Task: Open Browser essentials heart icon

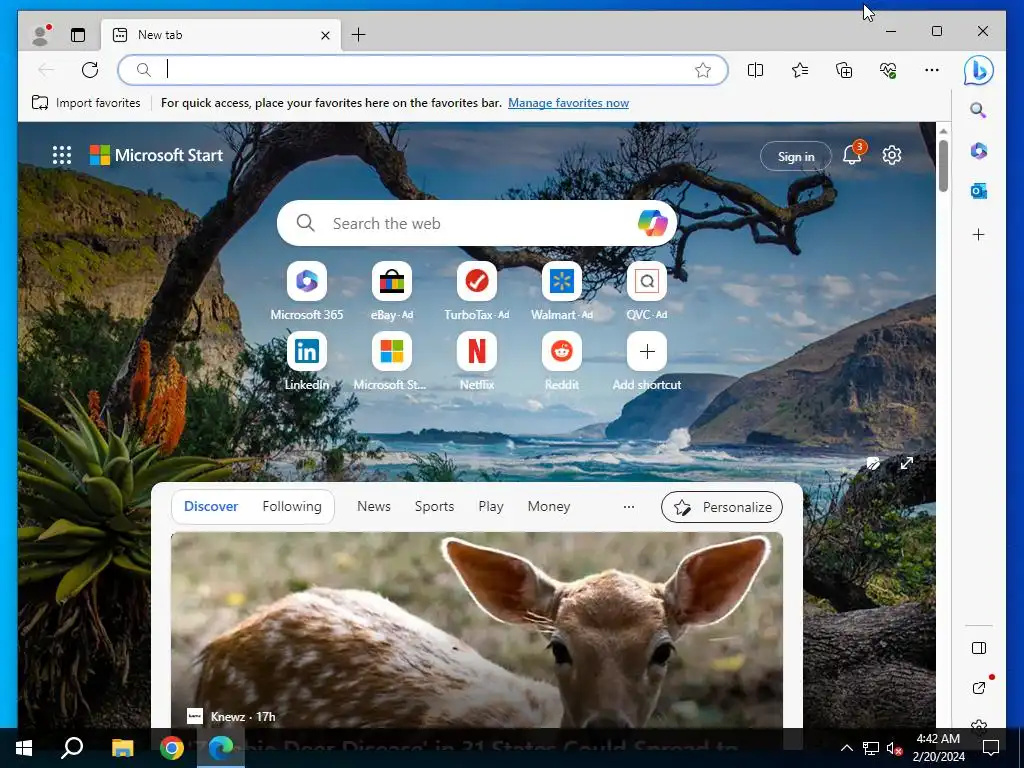Action: pos(888,70)
